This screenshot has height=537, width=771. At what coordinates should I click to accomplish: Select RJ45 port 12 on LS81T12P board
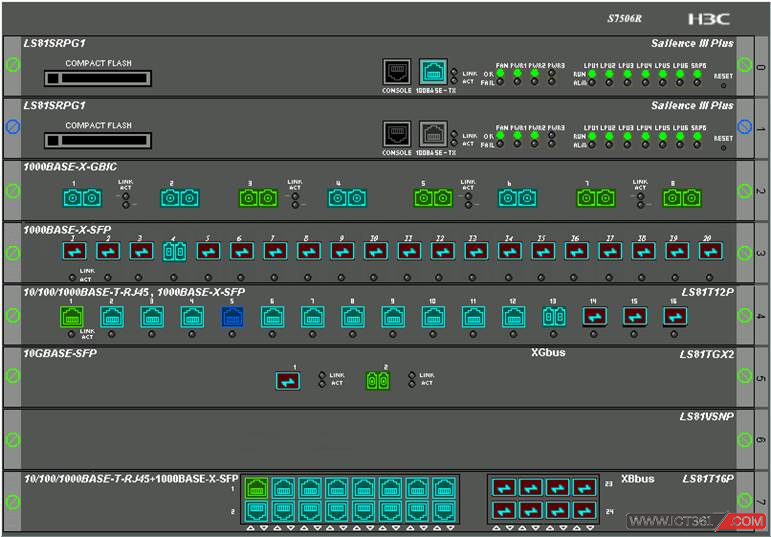pyautogui.click(x=513, y=317)
